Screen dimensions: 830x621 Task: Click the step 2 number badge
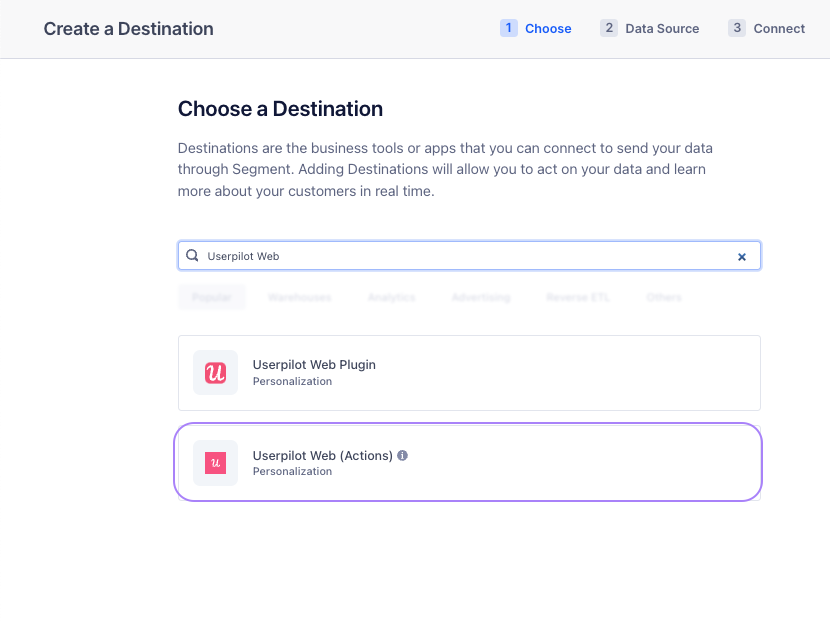click(x=609, y=28)
